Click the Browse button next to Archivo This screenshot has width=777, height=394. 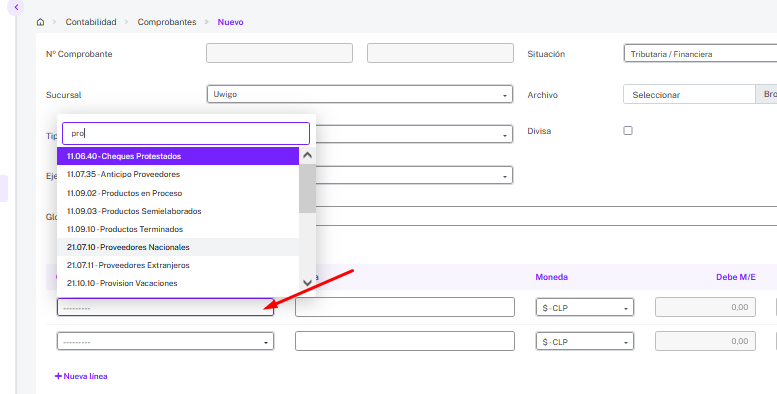[x=766, y=94]
